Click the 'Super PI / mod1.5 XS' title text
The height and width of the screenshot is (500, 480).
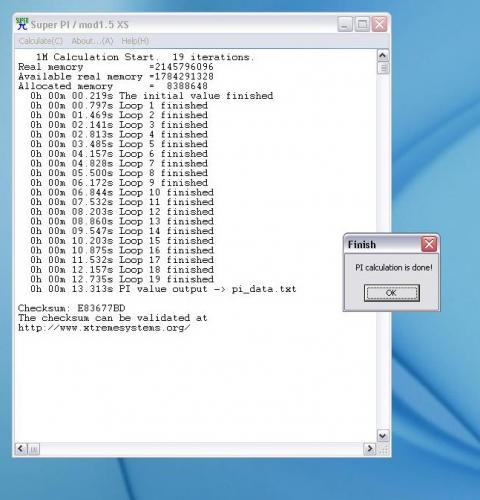click(80, 25)
